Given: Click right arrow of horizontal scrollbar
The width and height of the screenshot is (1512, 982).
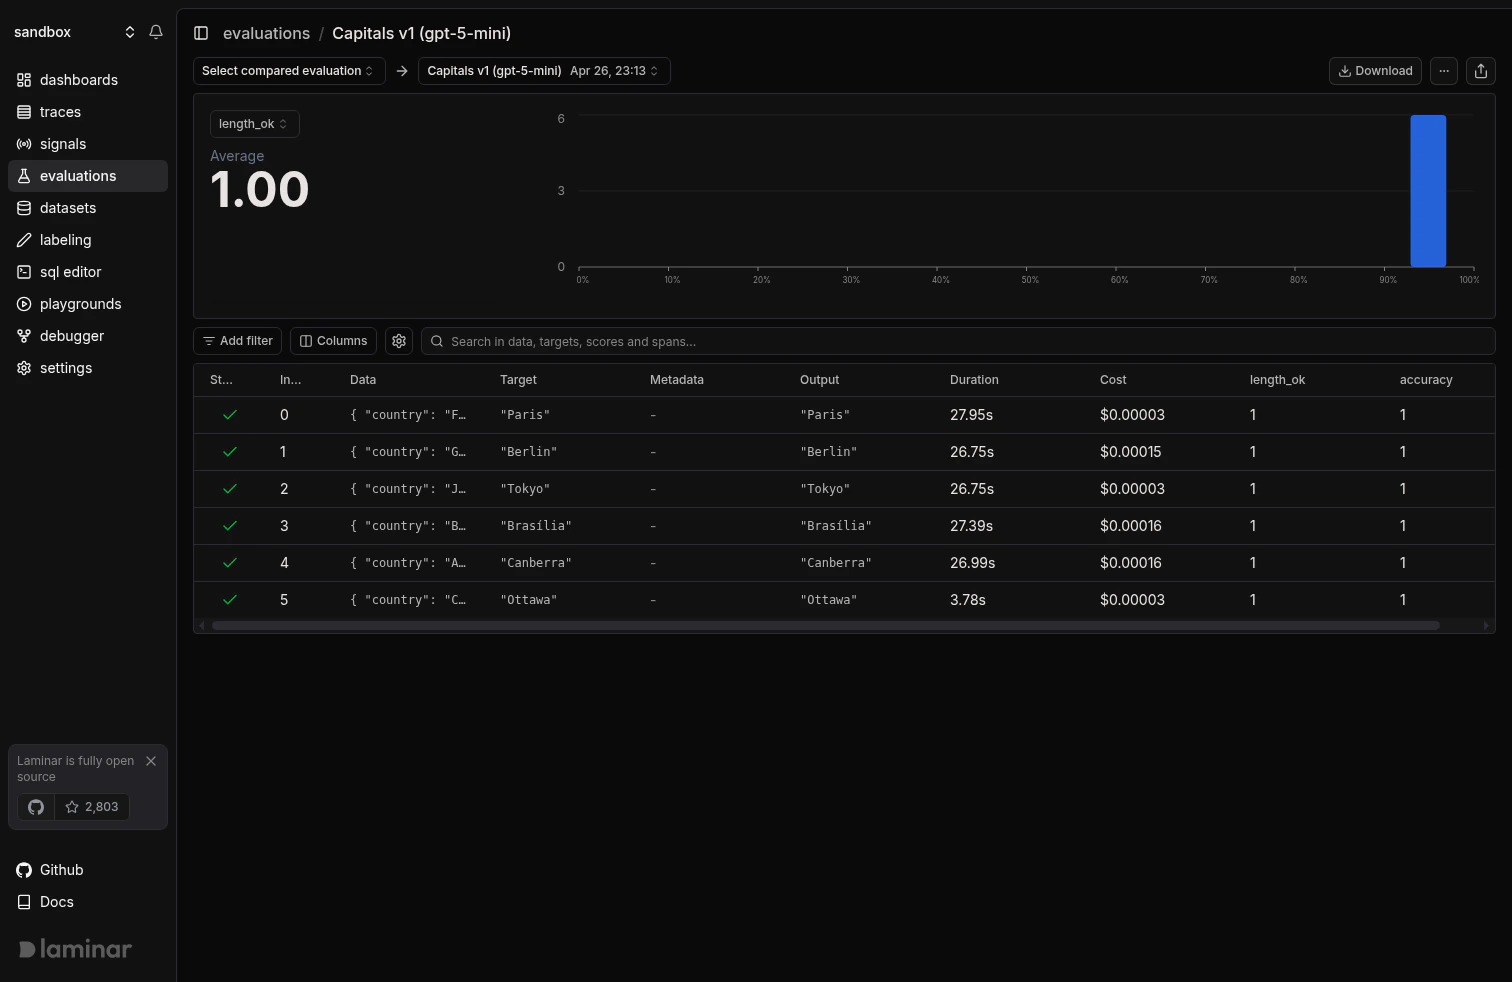Looking at the screenshot, I should pos(1486,626).
